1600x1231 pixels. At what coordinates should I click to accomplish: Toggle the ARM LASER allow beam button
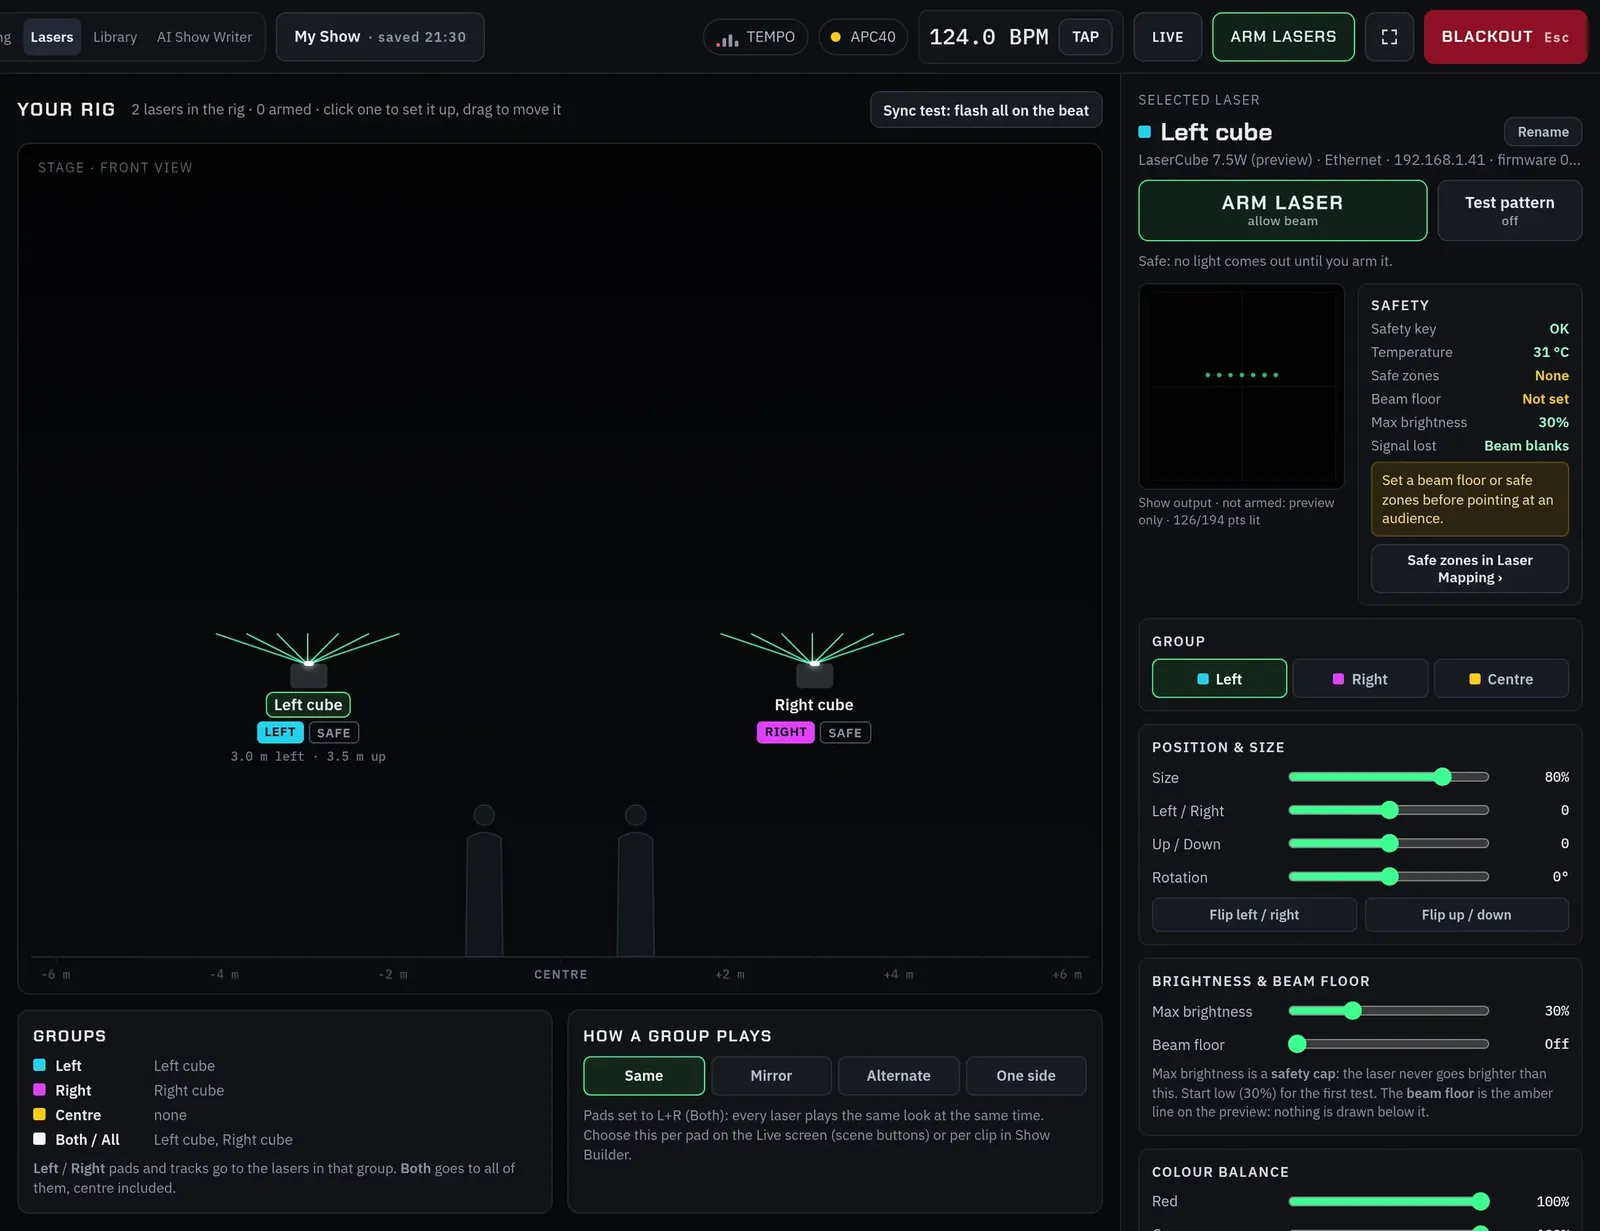click(x=1282, y=210)
